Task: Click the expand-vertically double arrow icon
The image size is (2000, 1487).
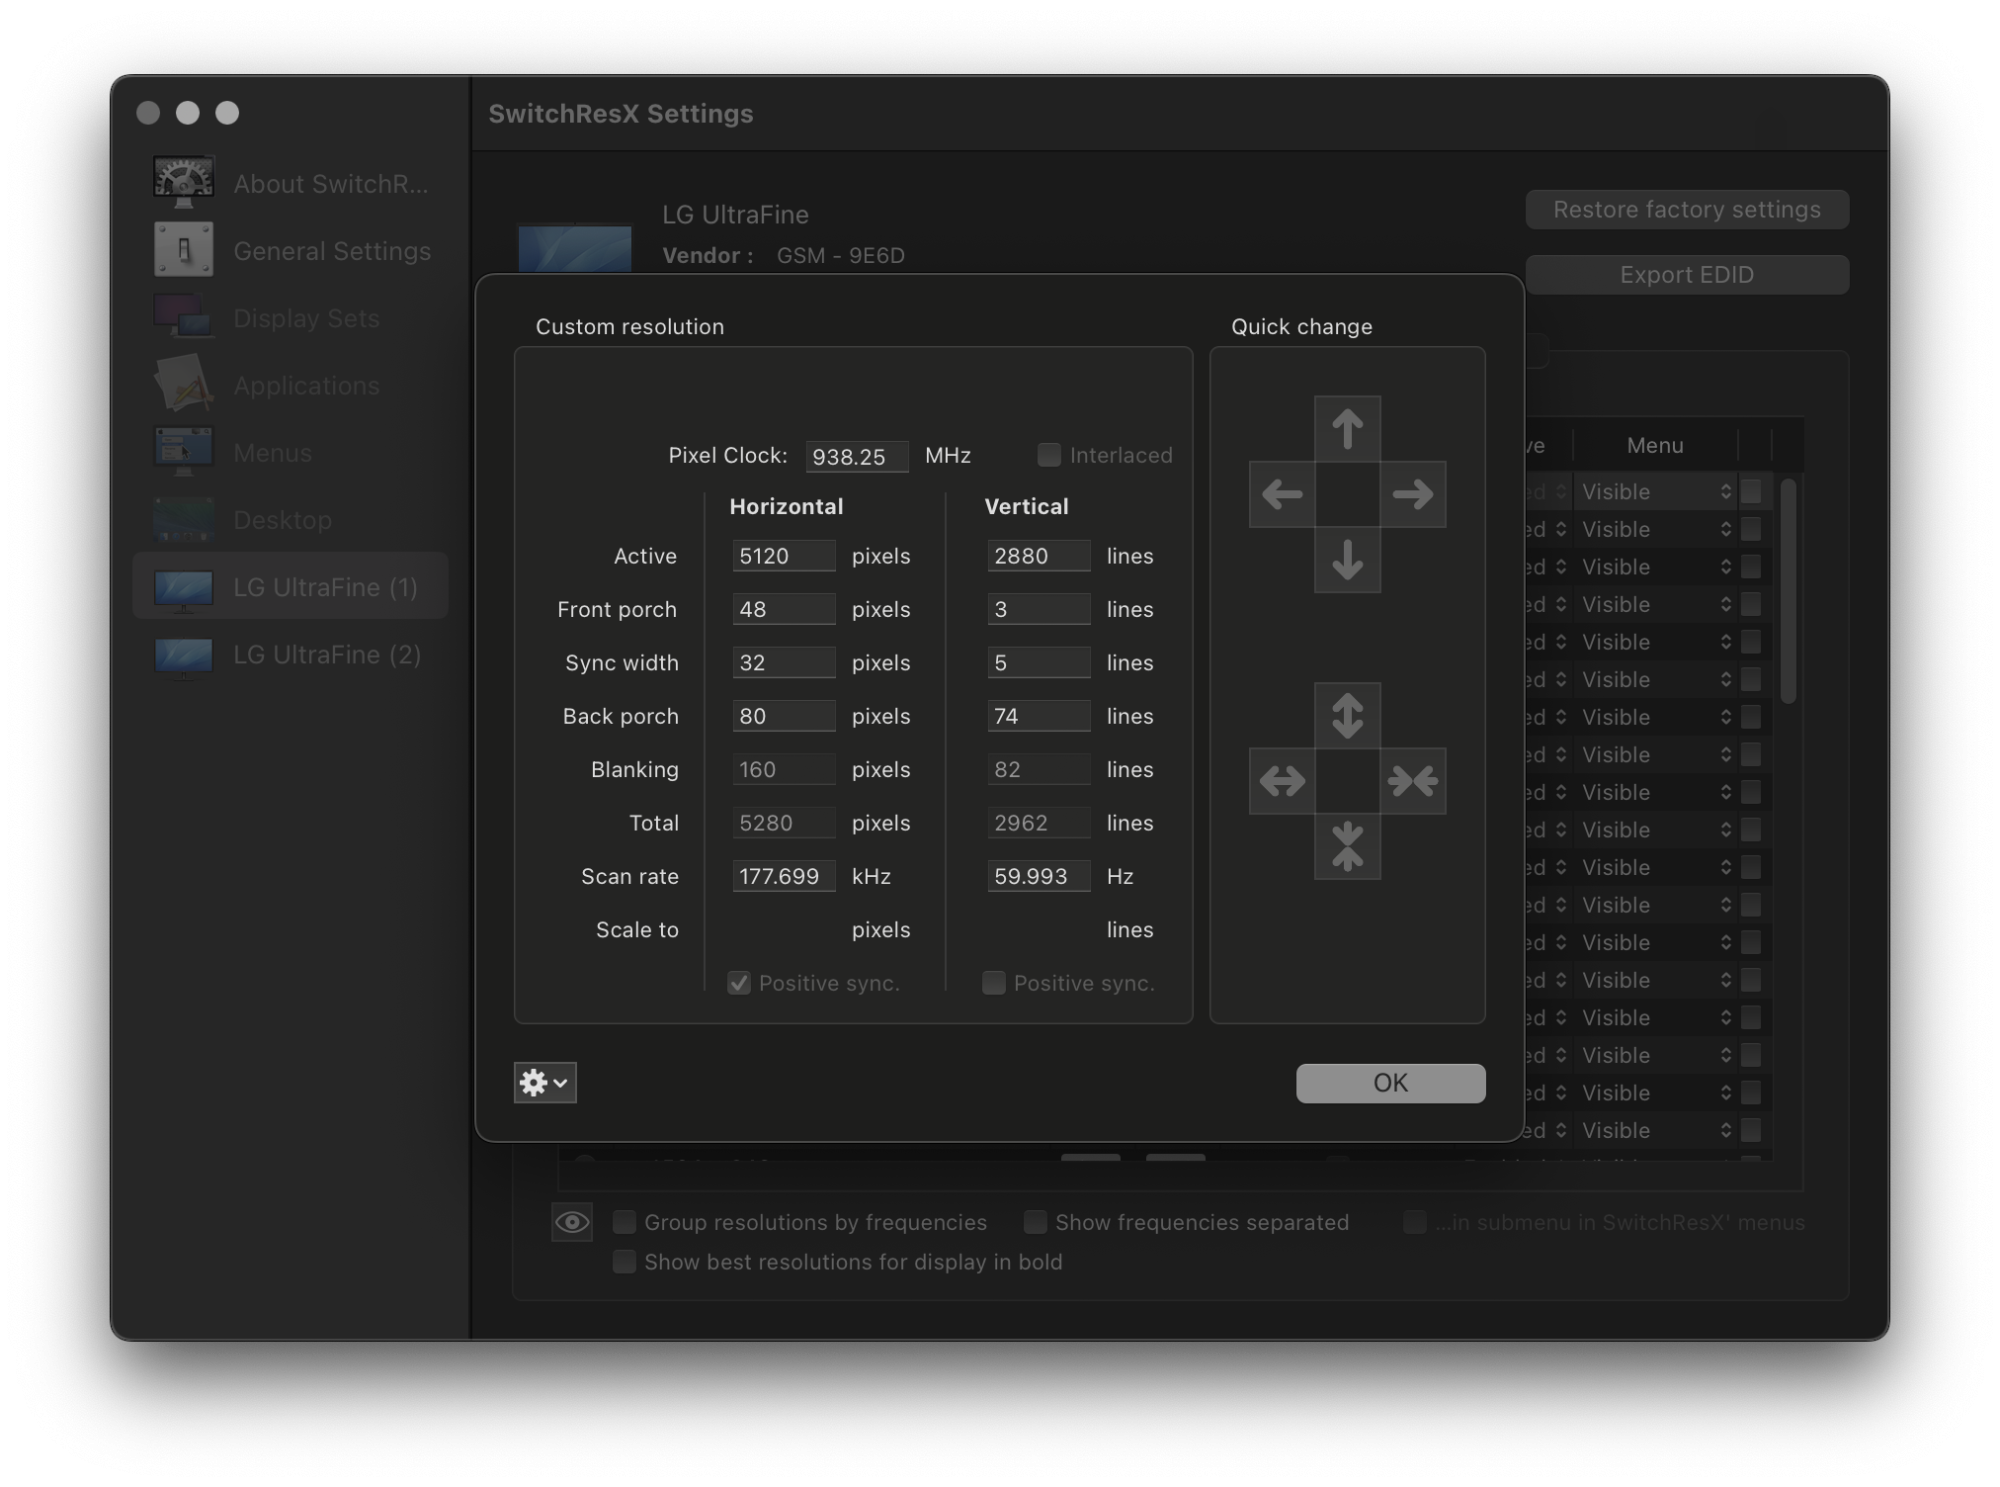Action: click(x=1347, y=716)
